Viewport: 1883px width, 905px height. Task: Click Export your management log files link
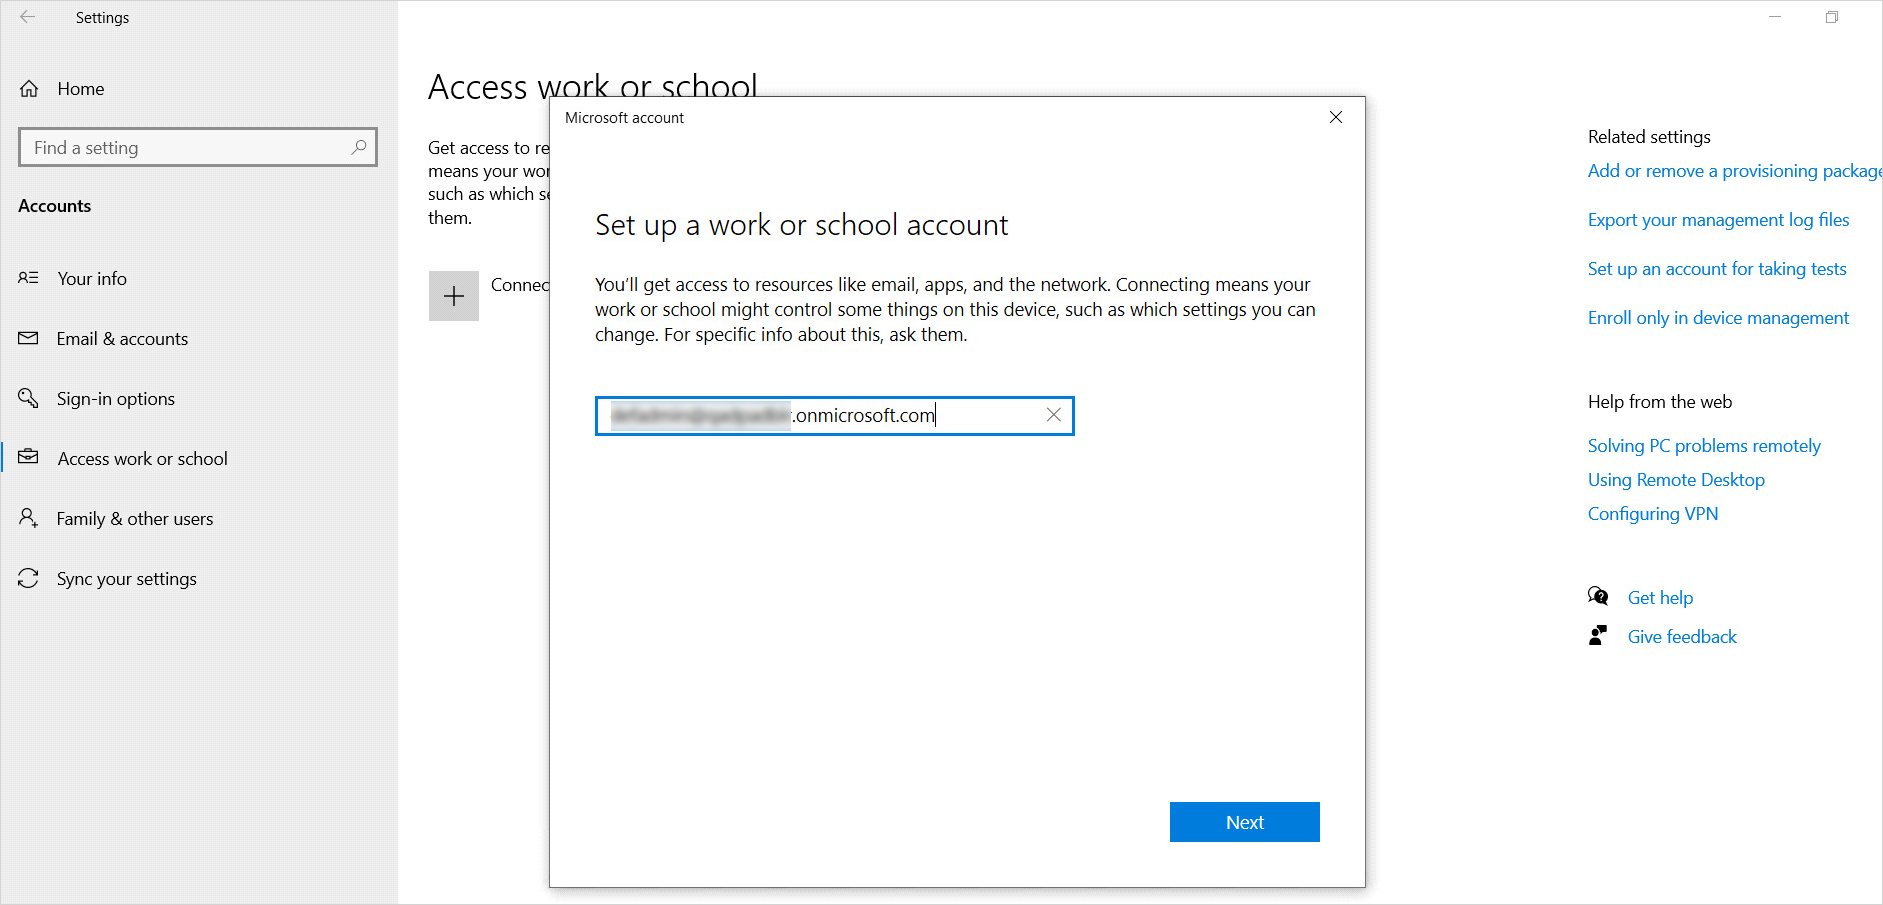(x=1718, y=220)
